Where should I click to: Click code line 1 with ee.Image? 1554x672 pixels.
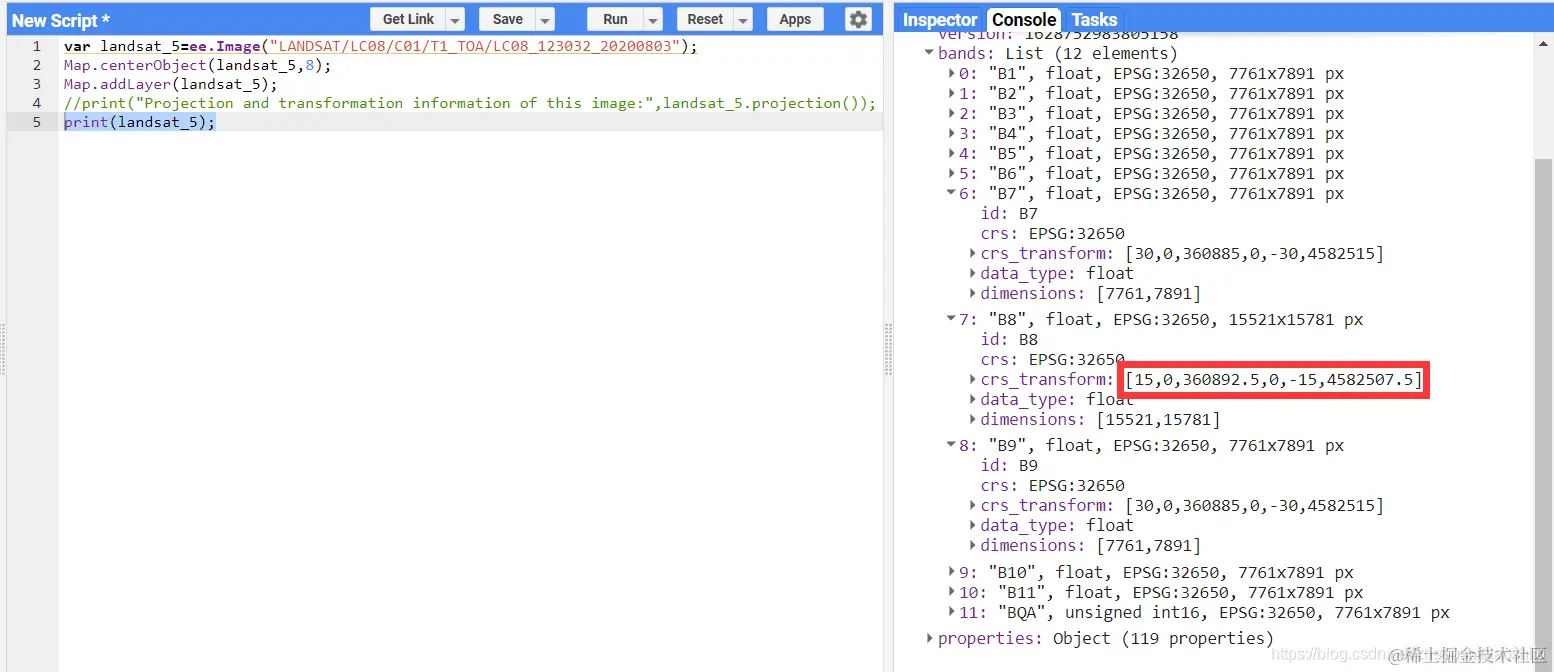point(380,46)
